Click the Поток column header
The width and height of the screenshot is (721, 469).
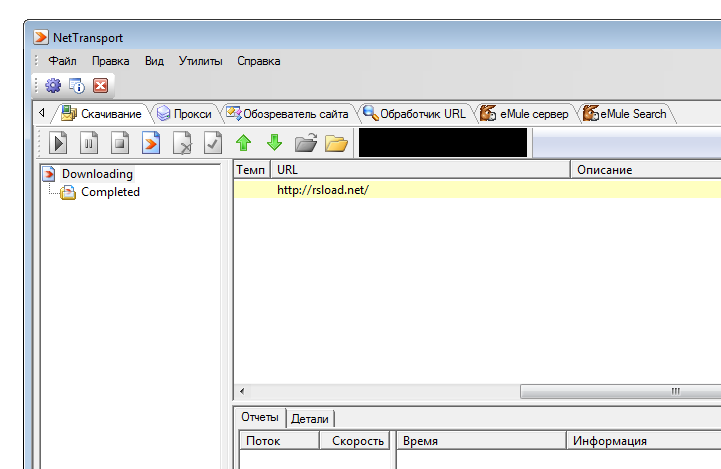(279, 440)
